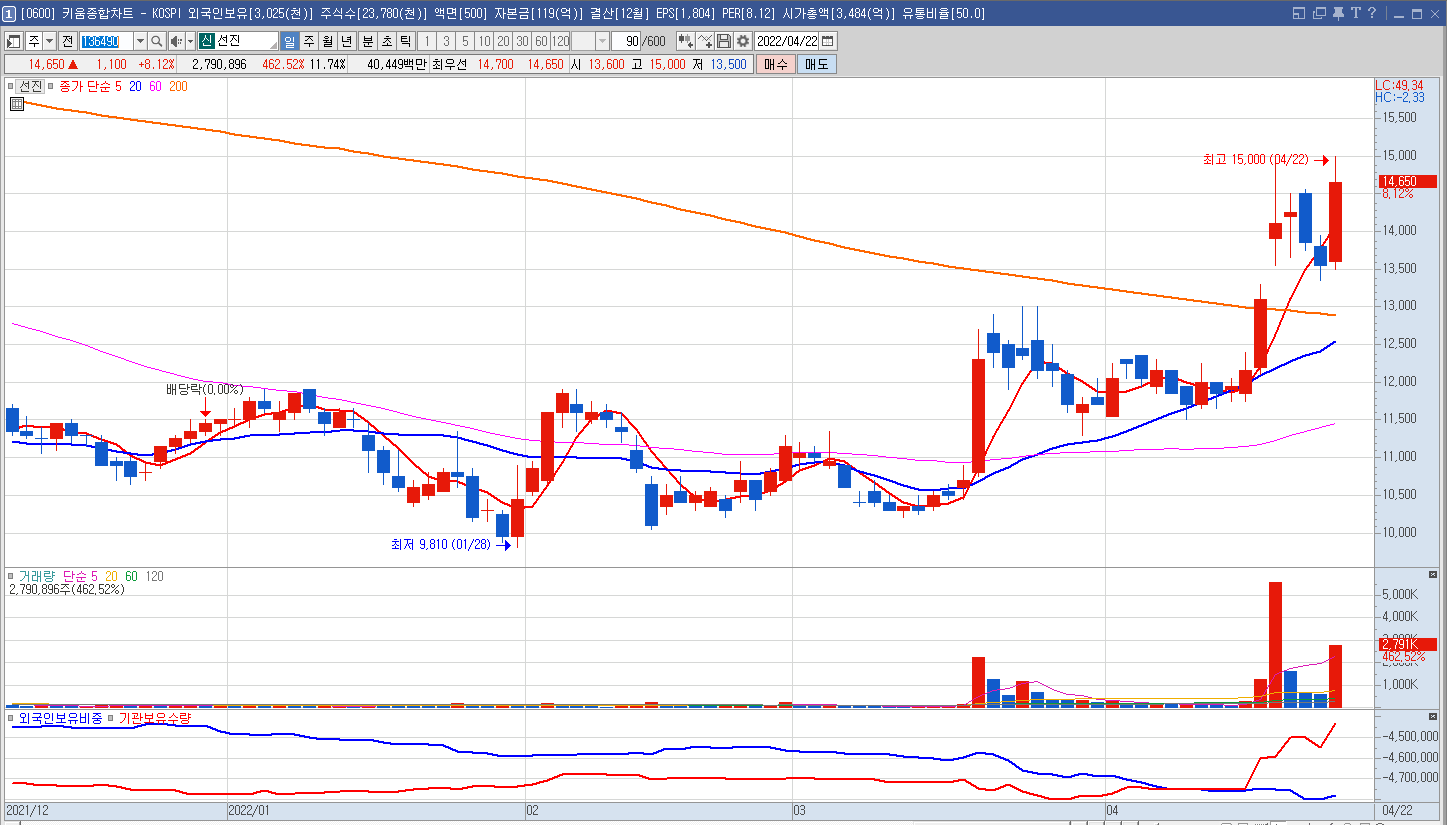Open the dropdown arrow beside the speaker icon

click(x=190, y=41)
